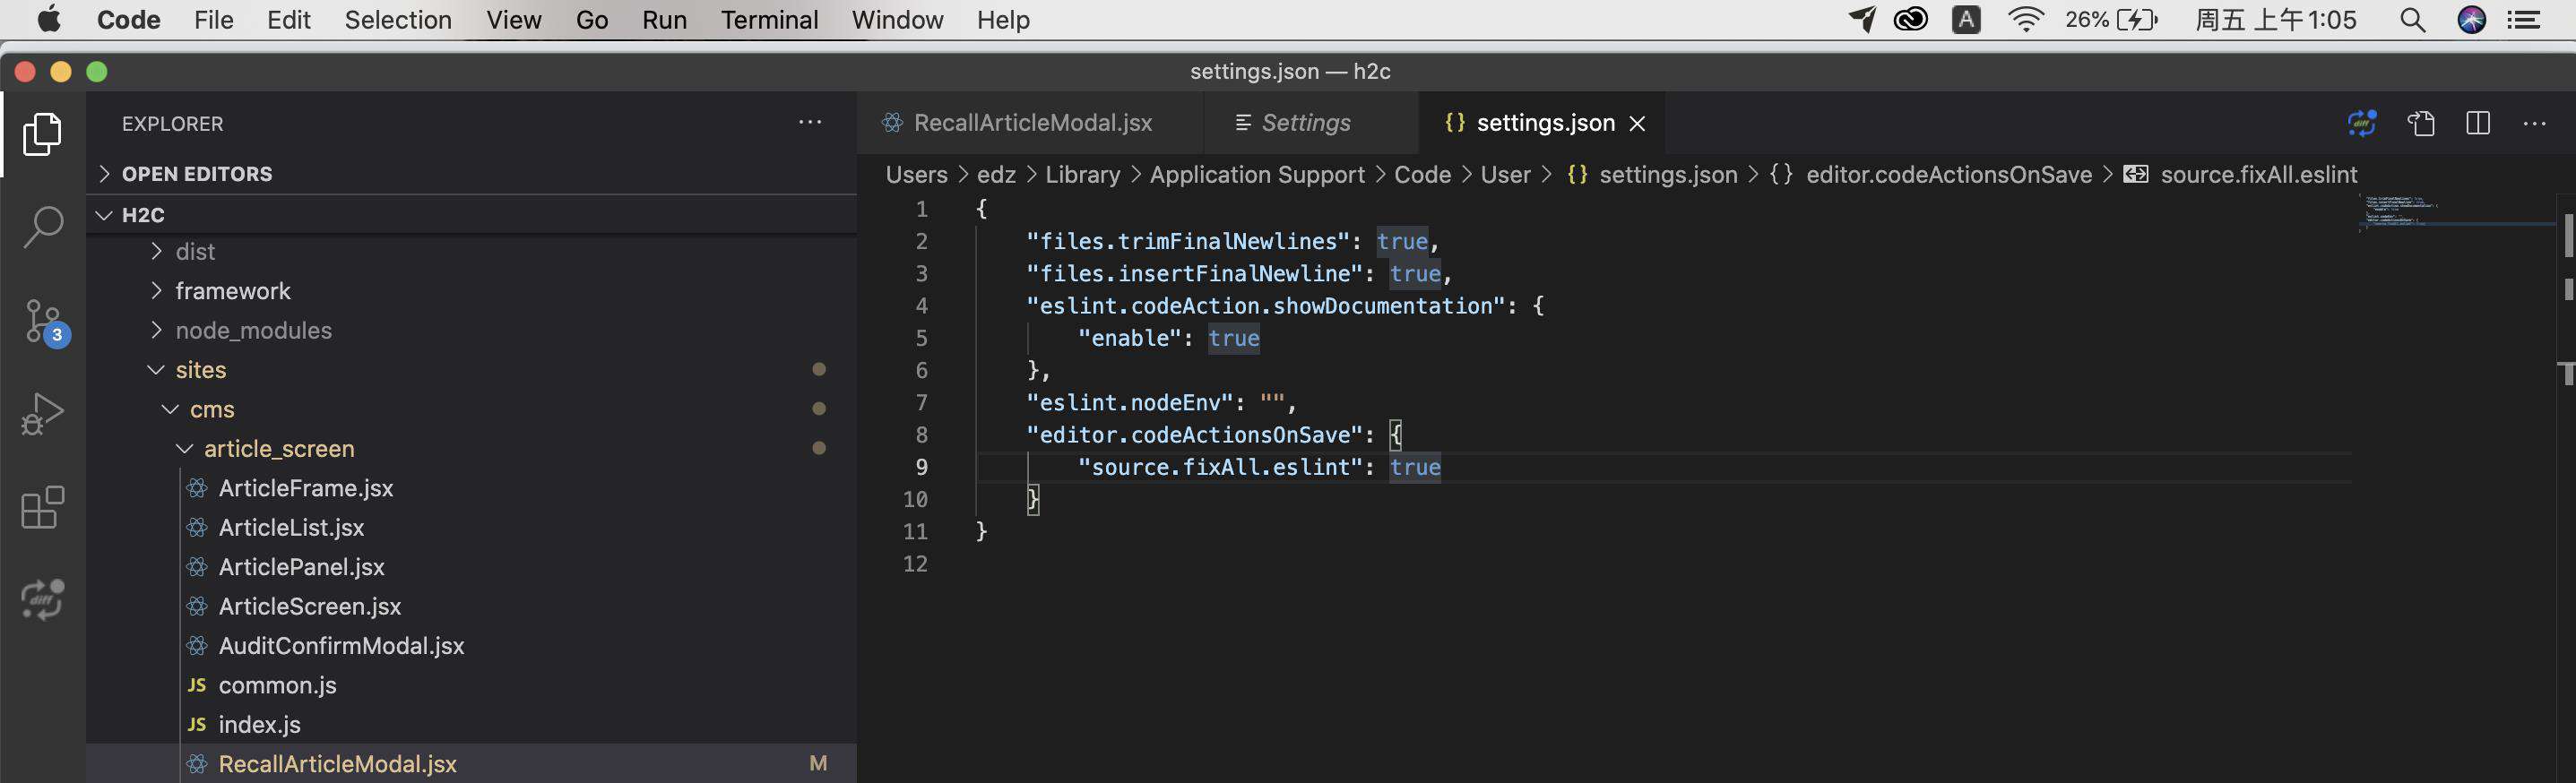The height and width of the screenshot is (783, 2576).
Task: Open the File menu
Action: [x=213, y=19]
